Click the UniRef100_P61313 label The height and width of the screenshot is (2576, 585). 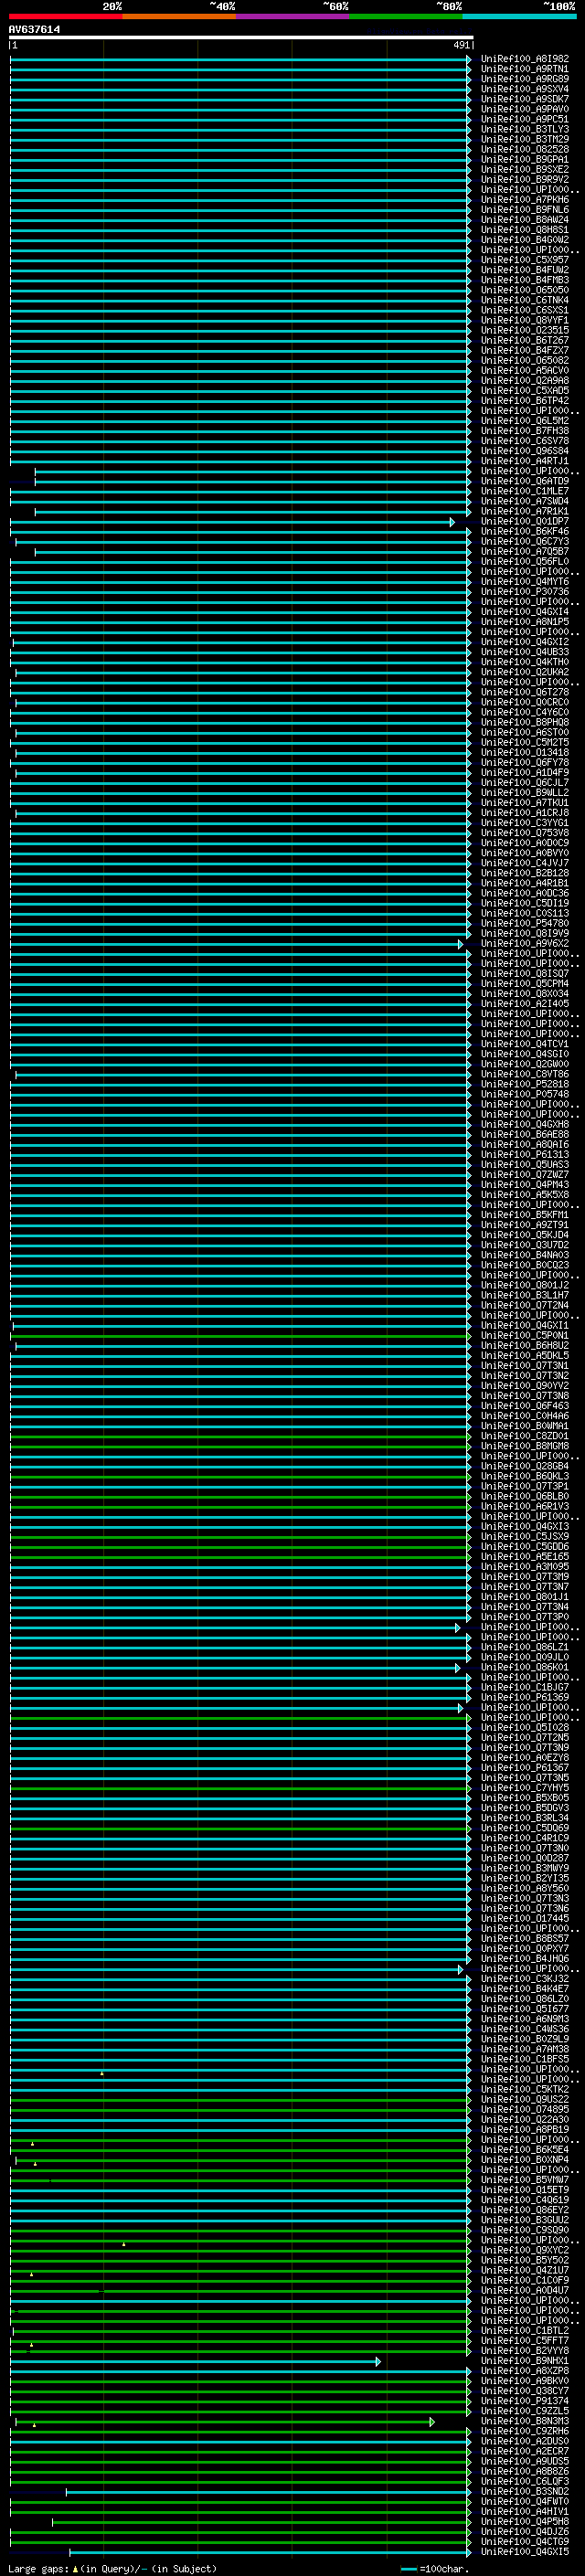(x=525, y=1155)
